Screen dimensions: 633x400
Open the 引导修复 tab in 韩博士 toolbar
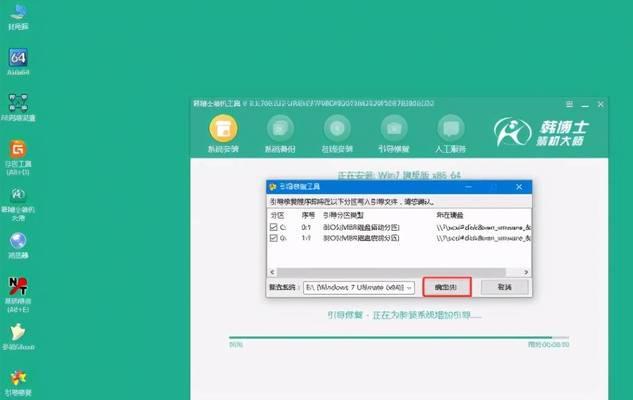click(394, 134)
